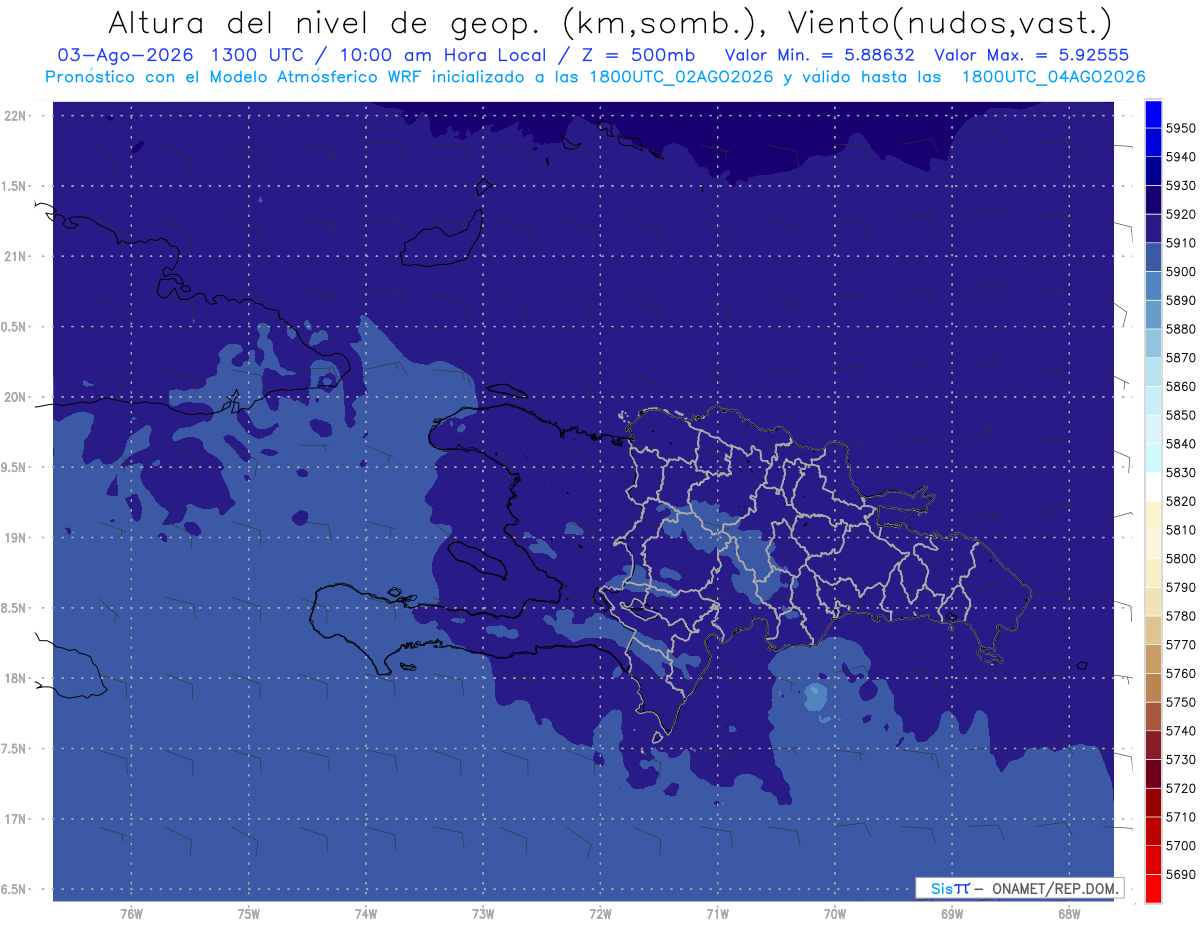The width and height of the screenshot is (1200, 927).
Task: Click the '5830' color bar value
Action: [x=1180, y=473]
